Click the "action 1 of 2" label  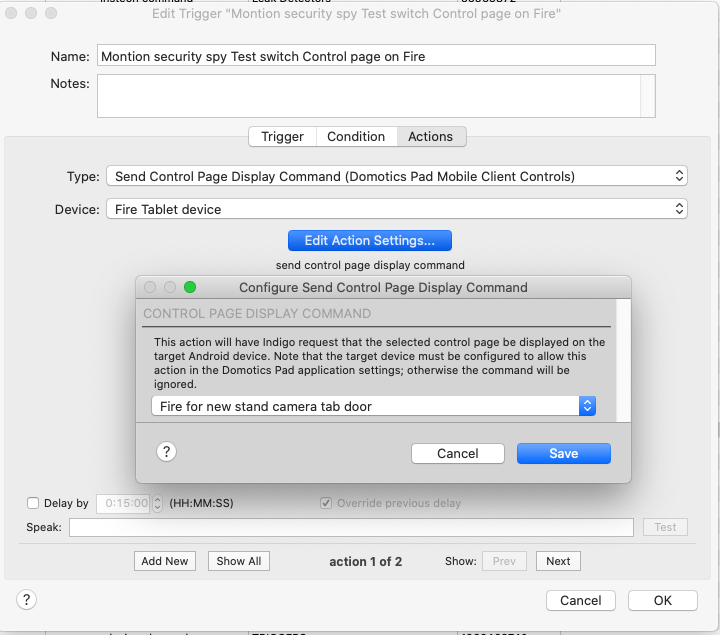[366, 562]
